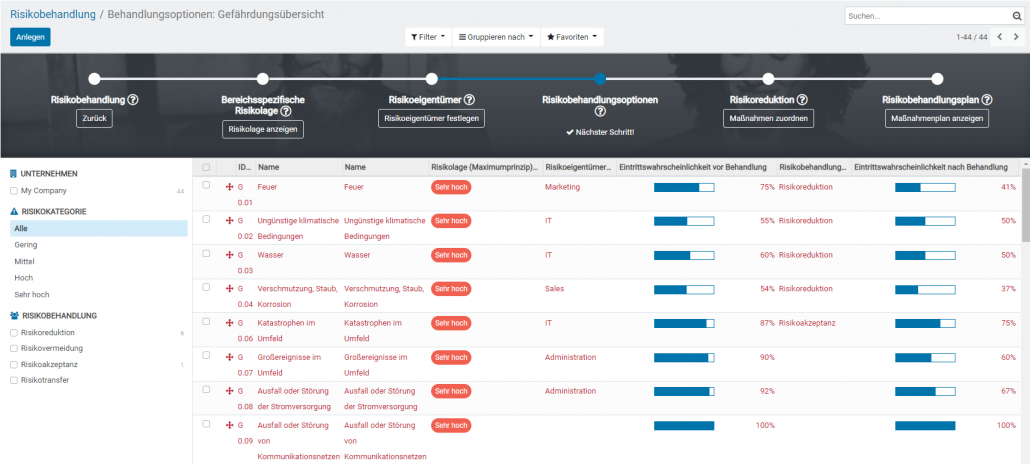
Task: Select Sehr hoch risk category
Action: point(31,294)
